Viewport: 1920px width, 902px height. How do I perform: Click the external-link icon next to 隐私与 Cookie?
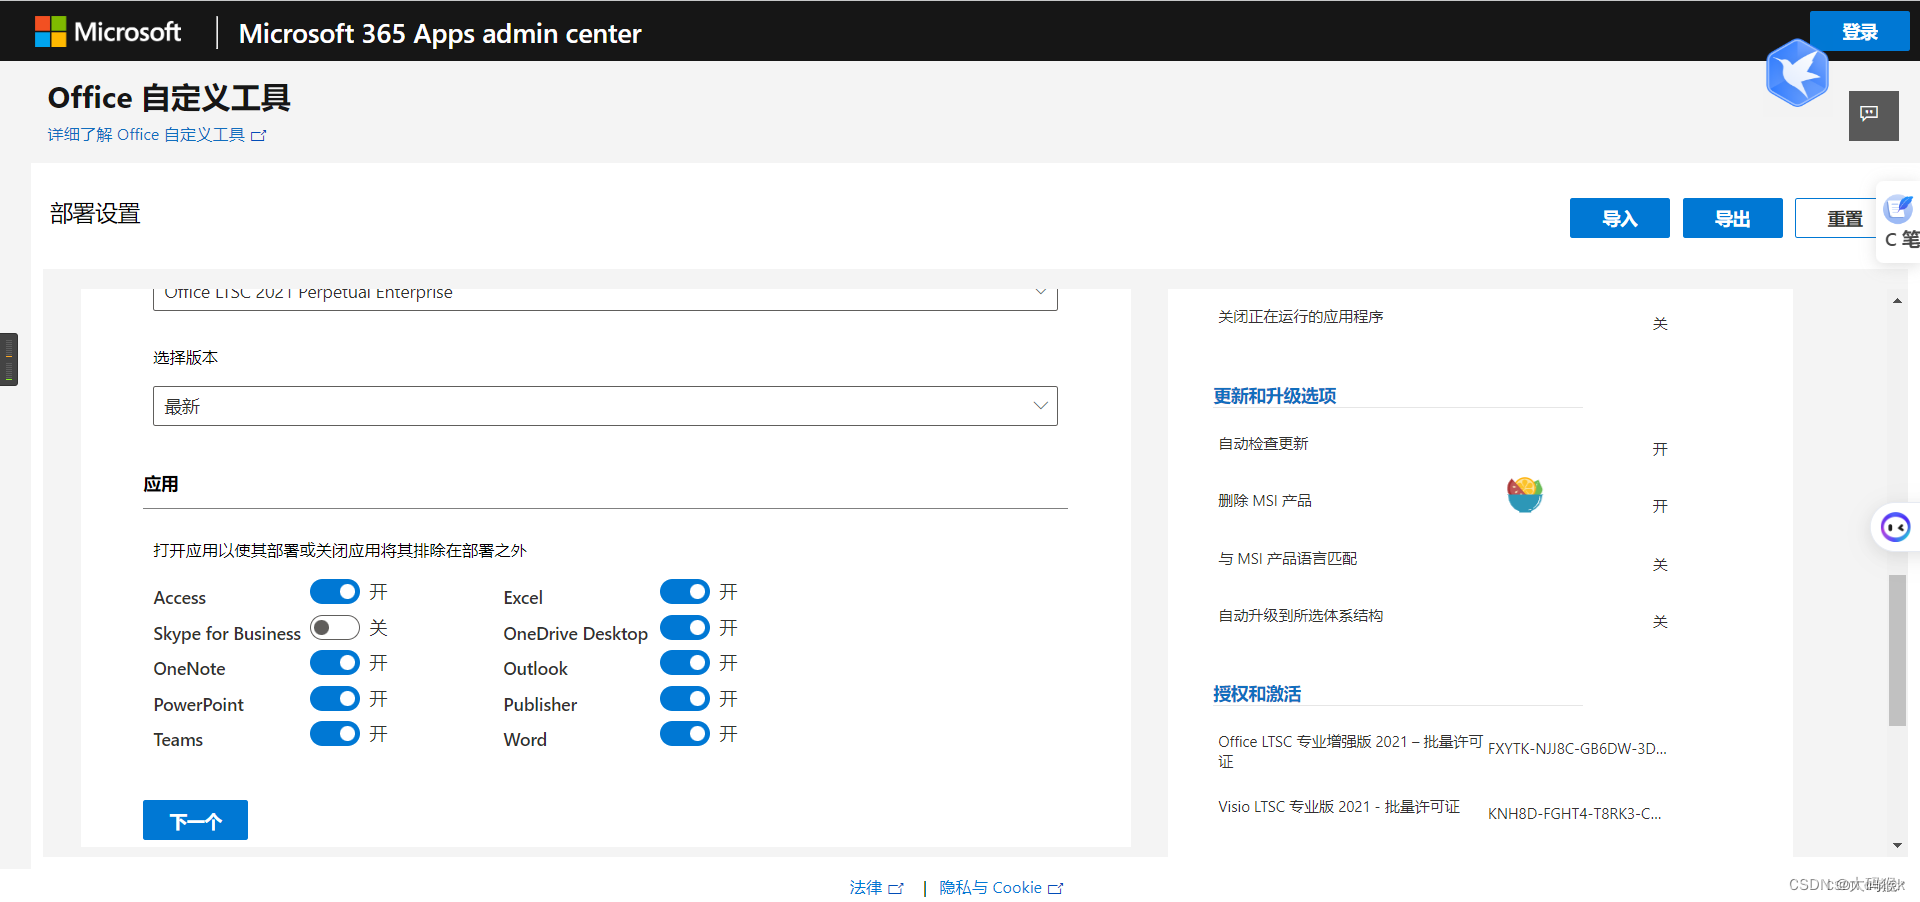point(1056,888)
